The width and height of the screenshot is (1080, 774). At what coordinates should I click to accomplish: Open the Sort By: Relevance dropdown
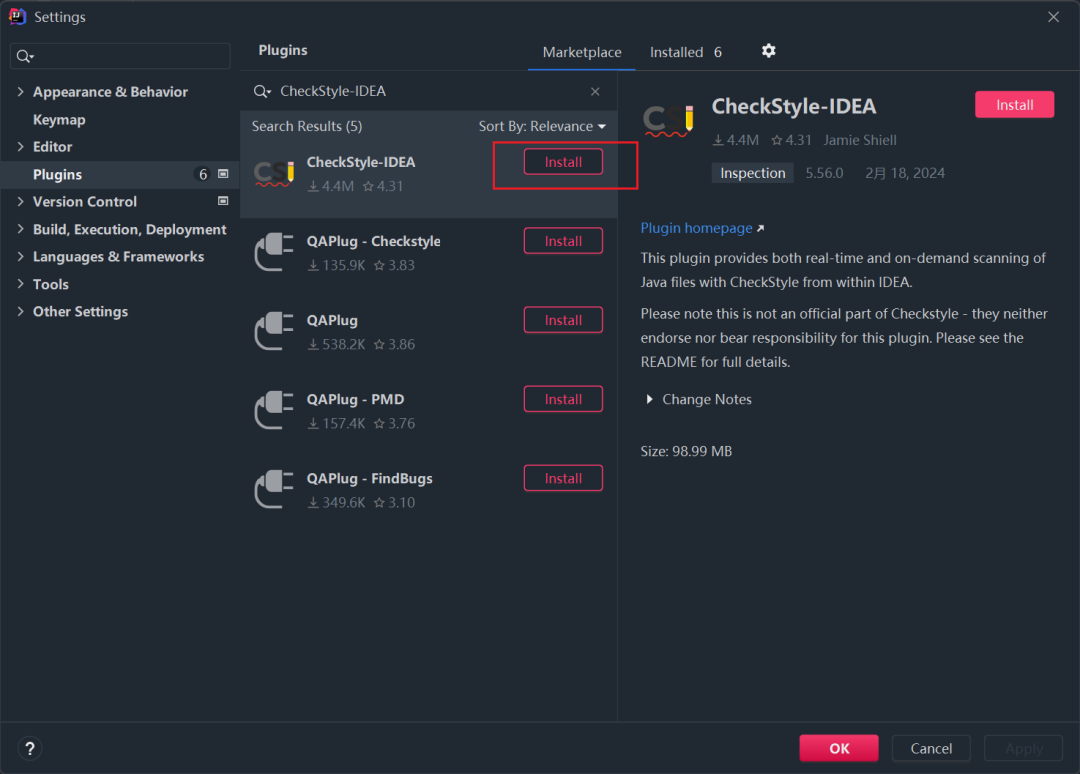[x=542, y=127]
